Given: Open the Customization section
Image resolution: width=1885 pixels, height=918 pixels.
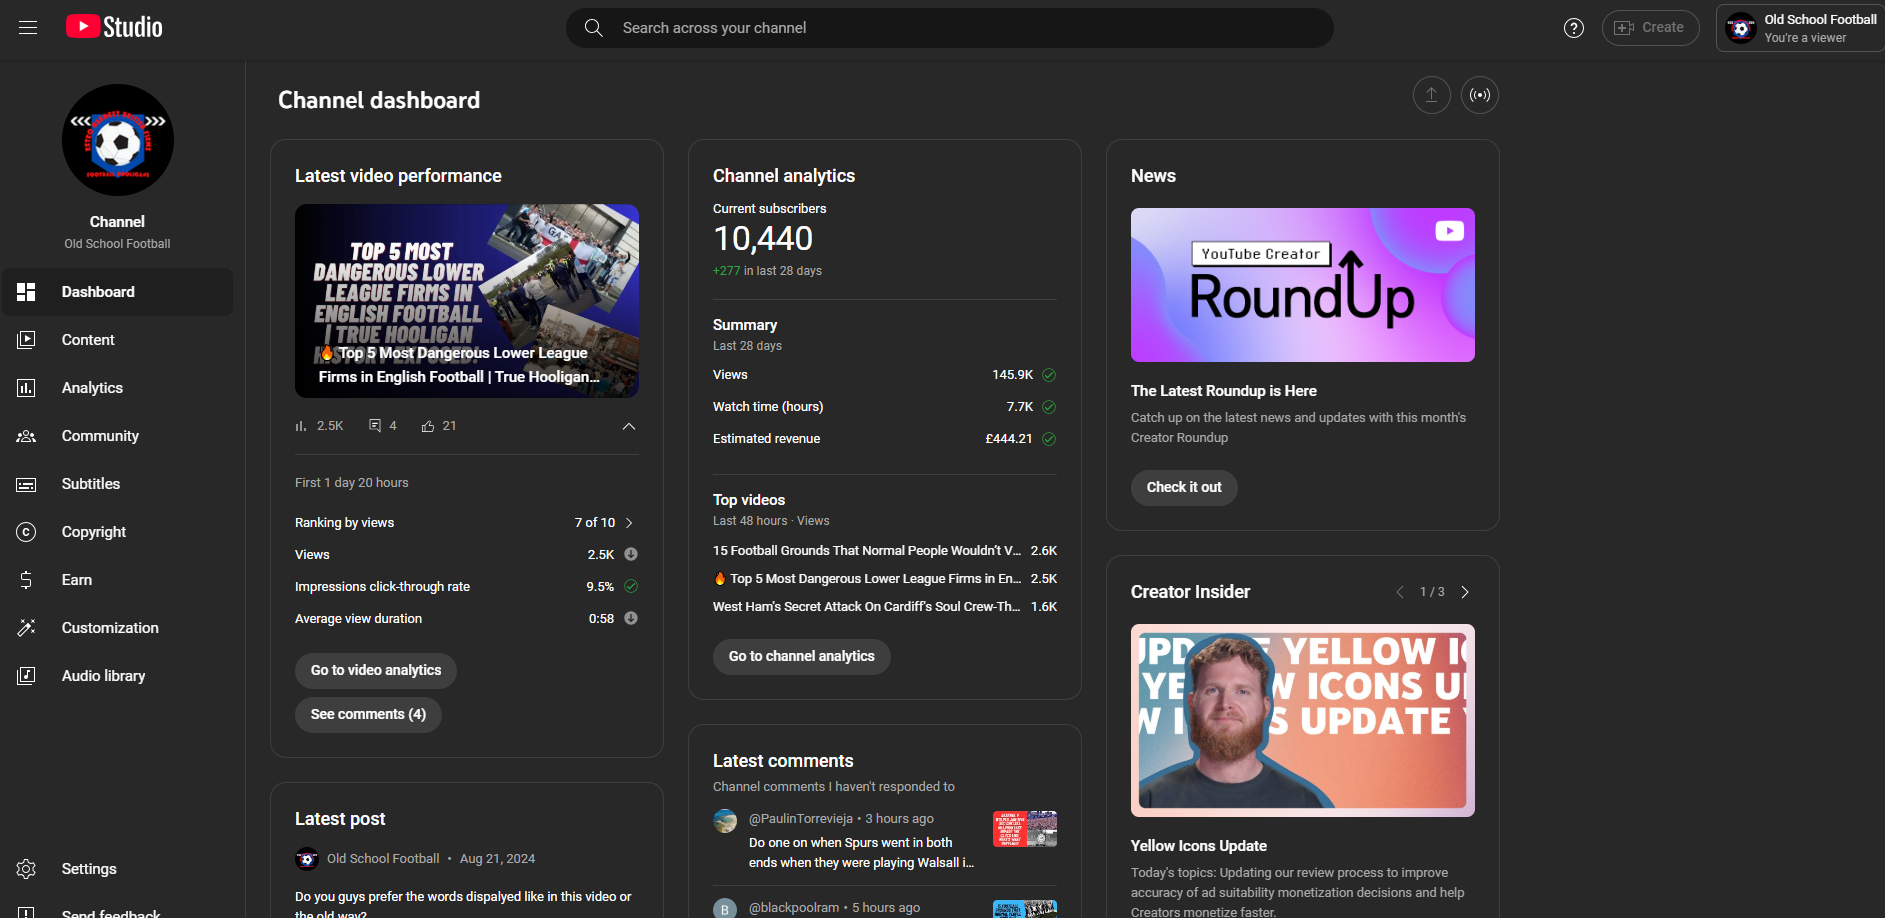Looking at the screenshot, I should 117,628.
